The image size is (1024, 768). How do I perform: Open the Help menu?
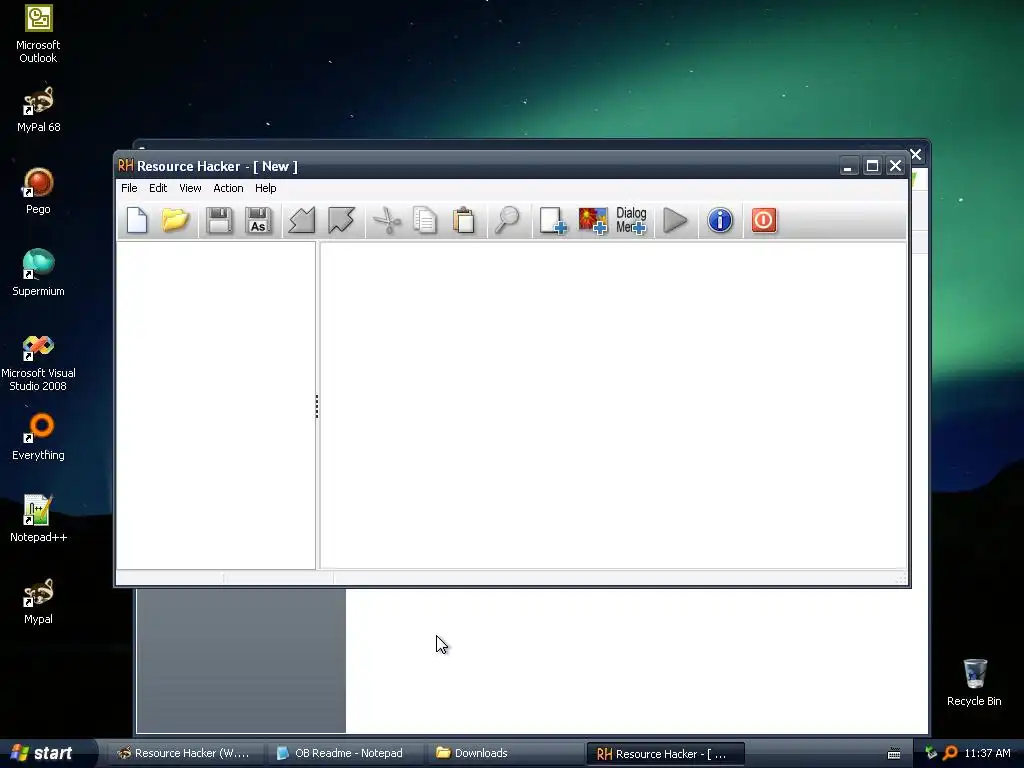[266, 188]
